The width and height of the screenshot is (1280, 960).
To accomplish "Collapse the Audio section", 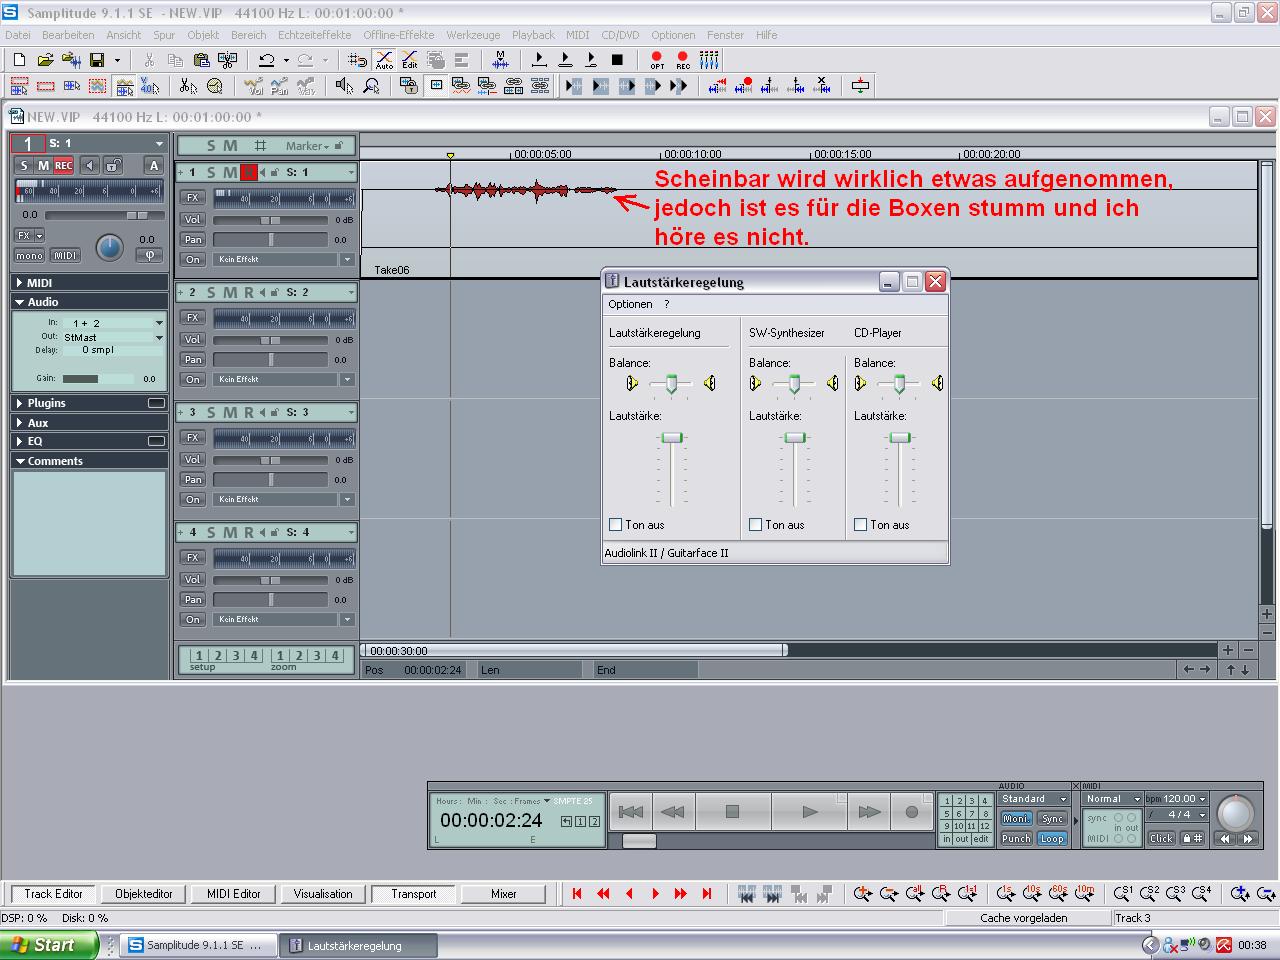I will click(x=89, y=302).
